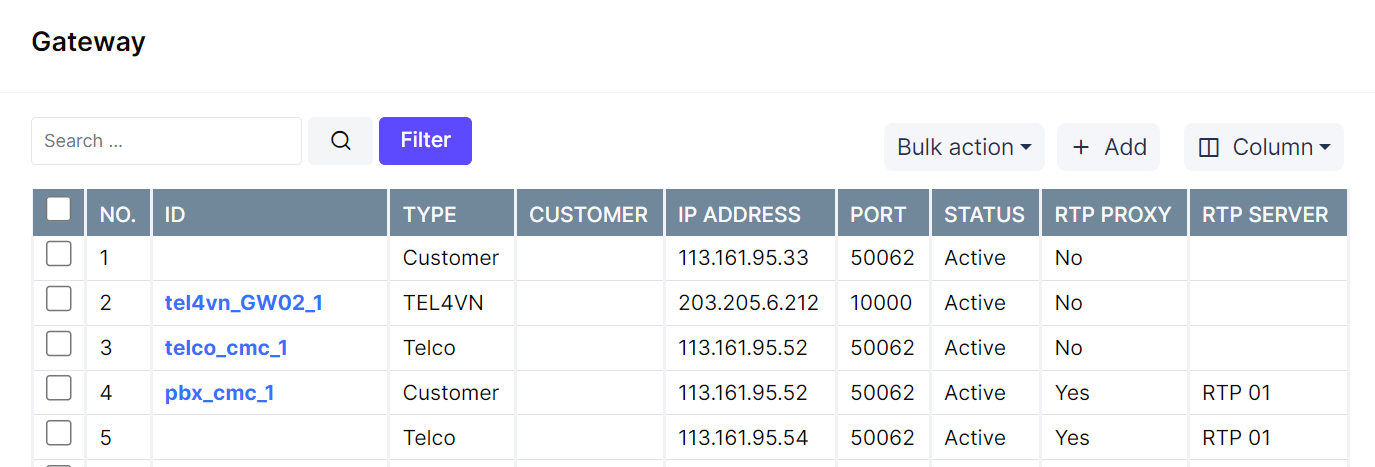The width and height of the screenshot is (1375, 467).
Task: Click the Filter button
Action: click(x=425, y=141)
